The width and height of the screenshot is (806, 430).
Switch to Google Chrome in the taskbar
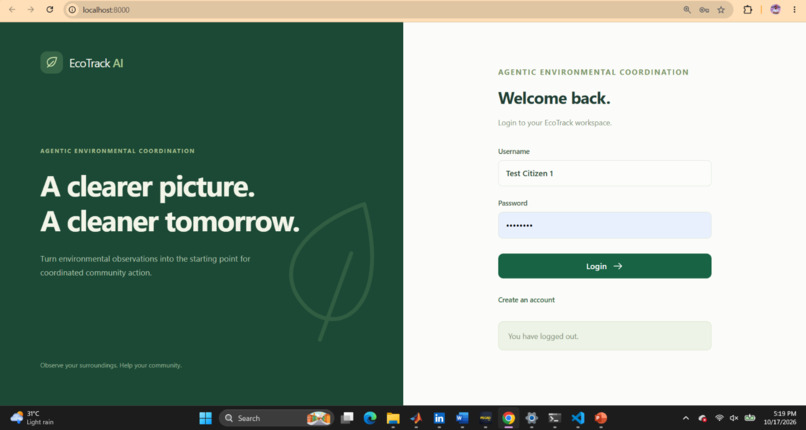(508, 418)
